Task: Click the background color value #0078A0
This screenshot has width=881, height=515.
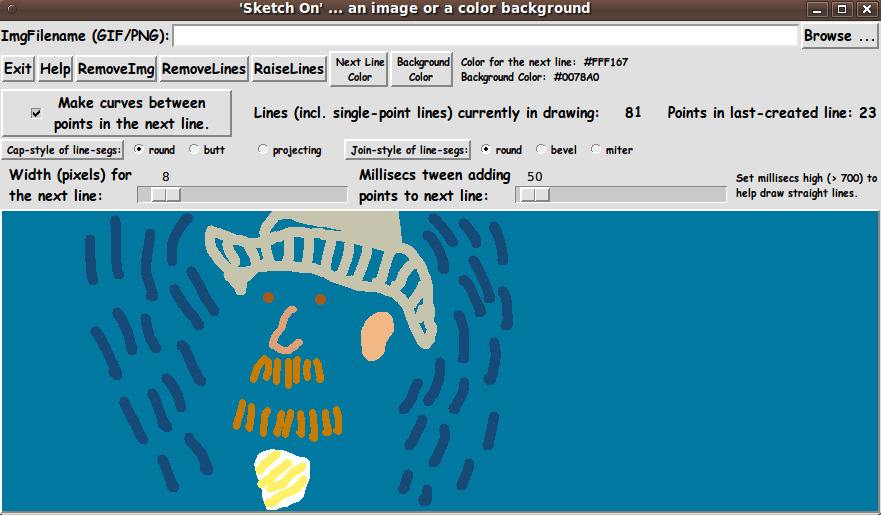Action: [x=576, y=77]
